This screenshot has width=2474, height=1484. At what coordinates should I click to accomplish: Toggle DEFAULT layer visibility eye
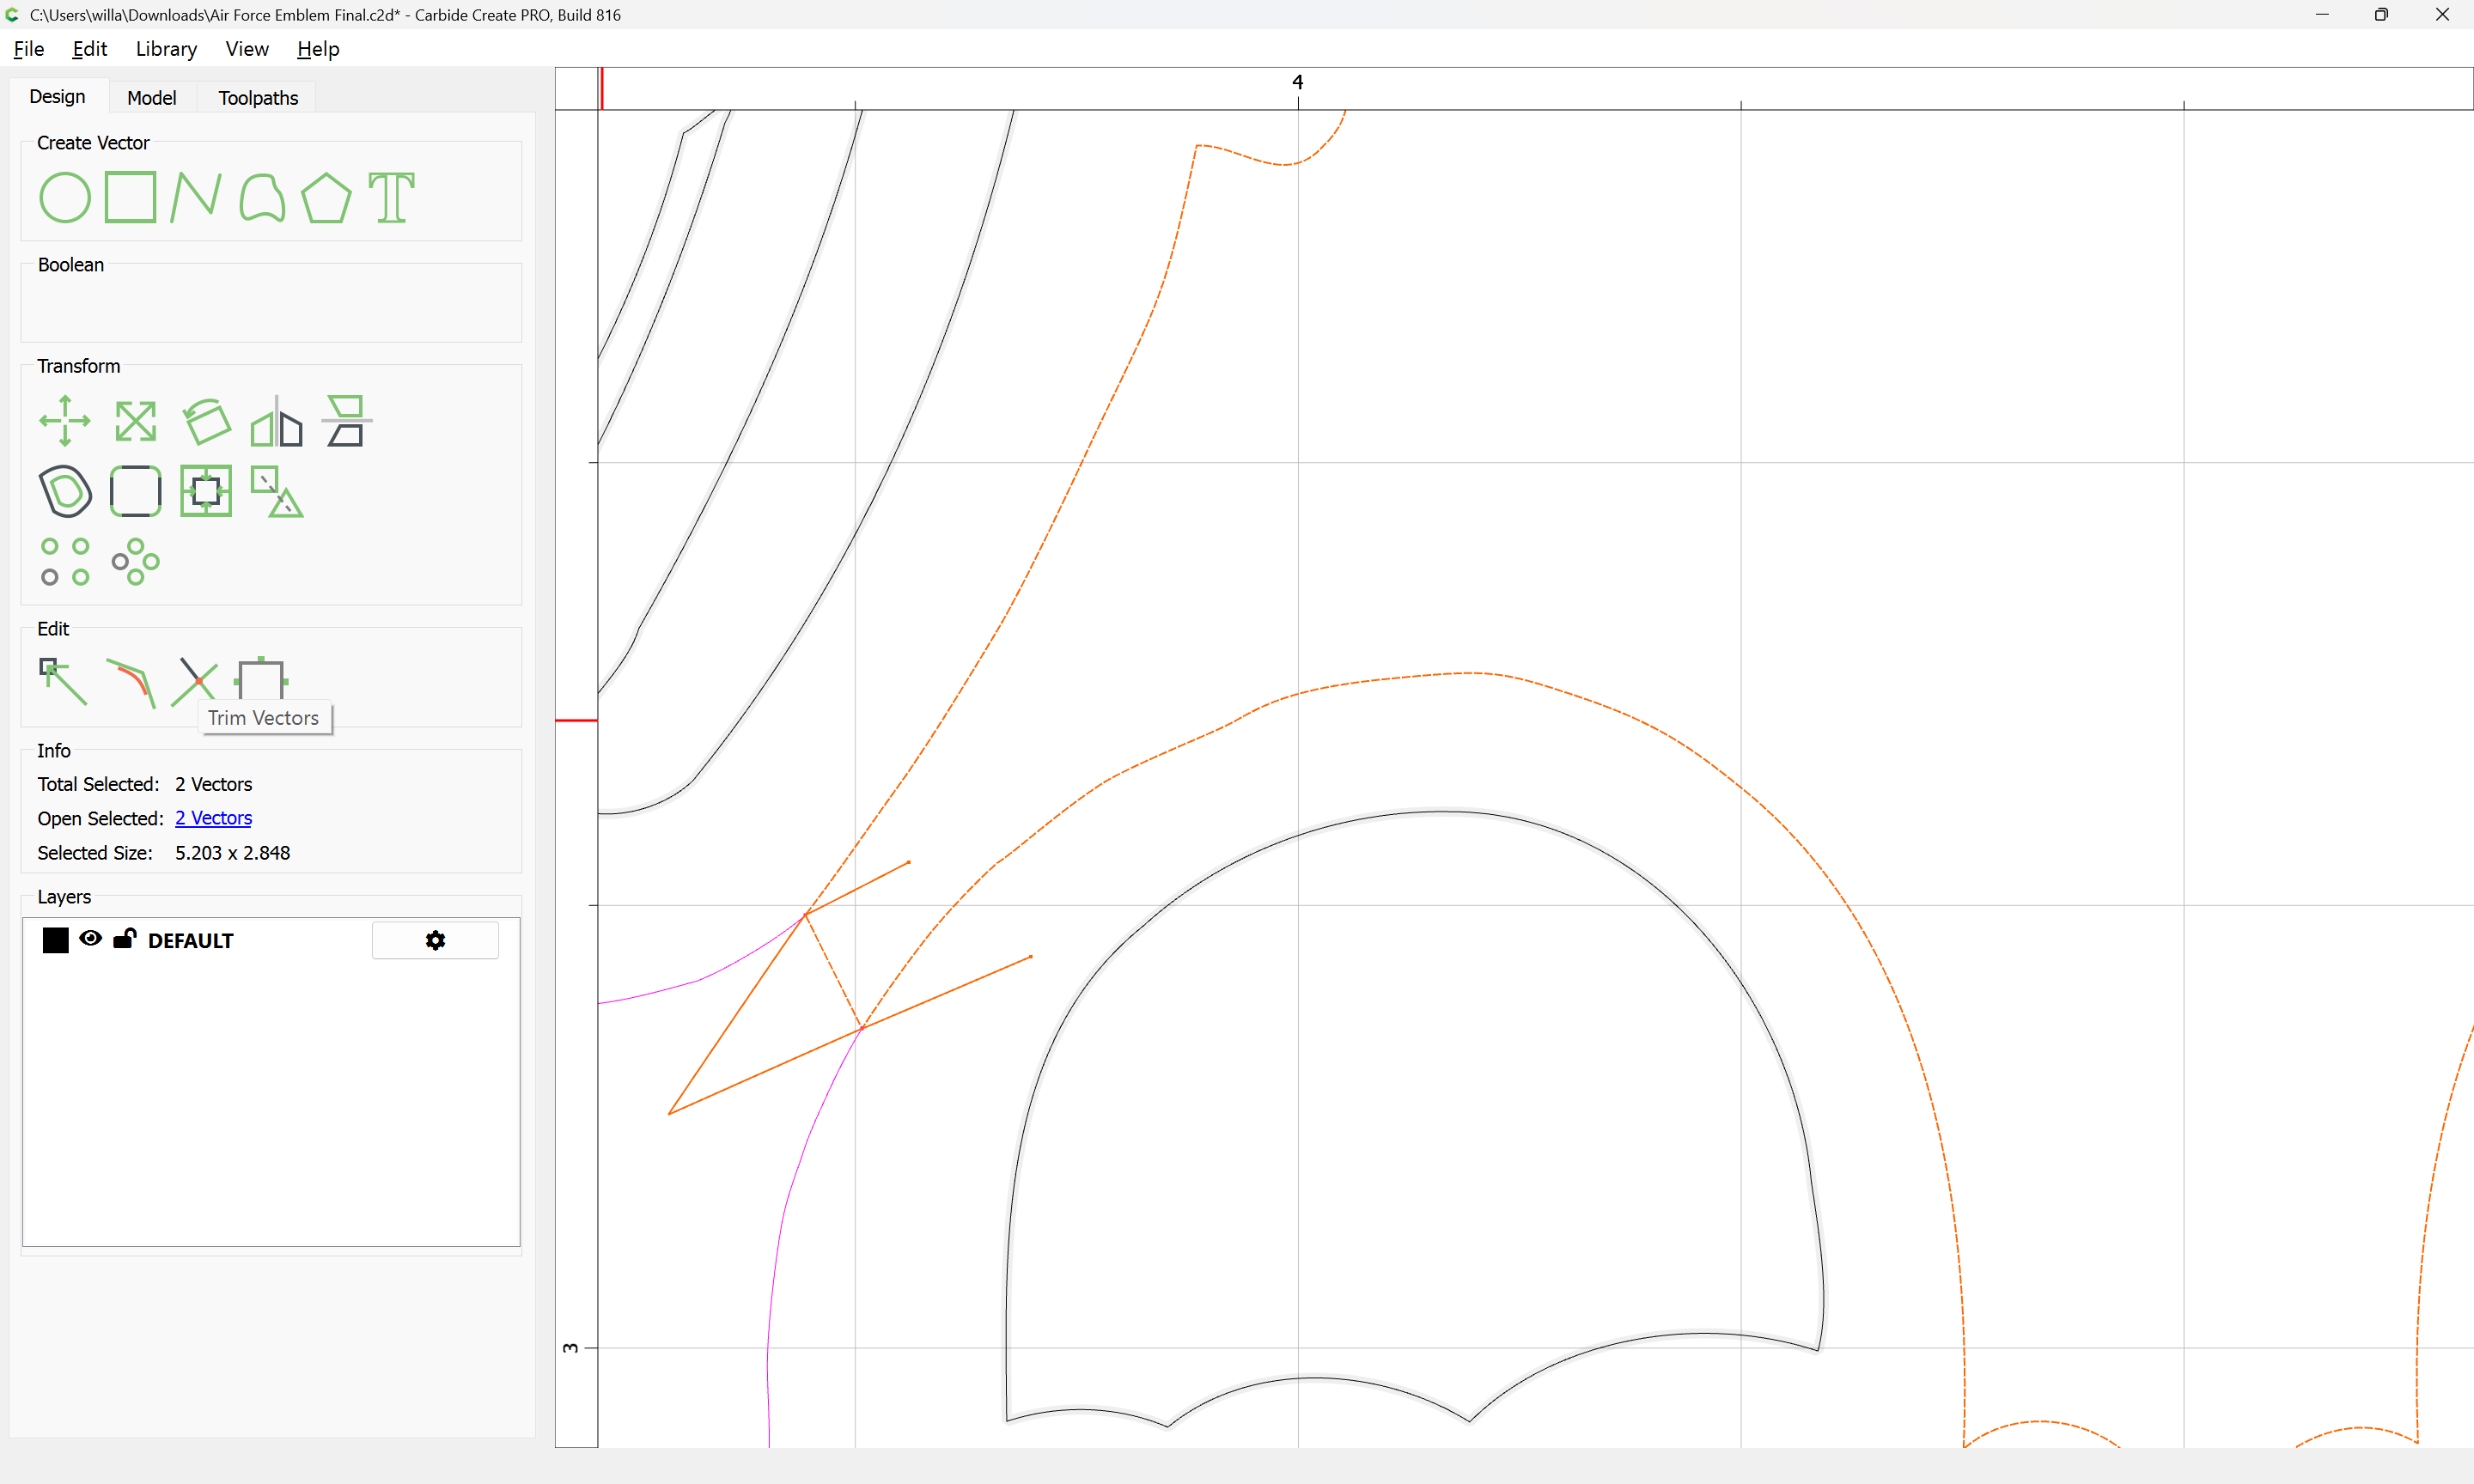tap(90, 938)
